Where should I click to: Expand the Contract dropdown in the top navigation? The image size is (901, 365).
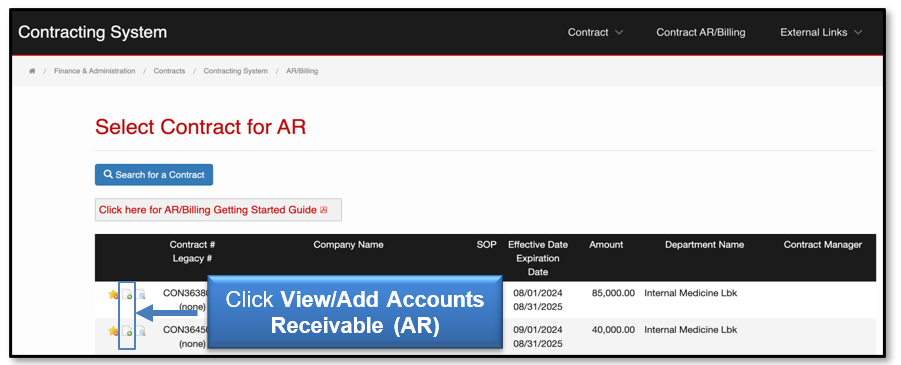(595, 32)
